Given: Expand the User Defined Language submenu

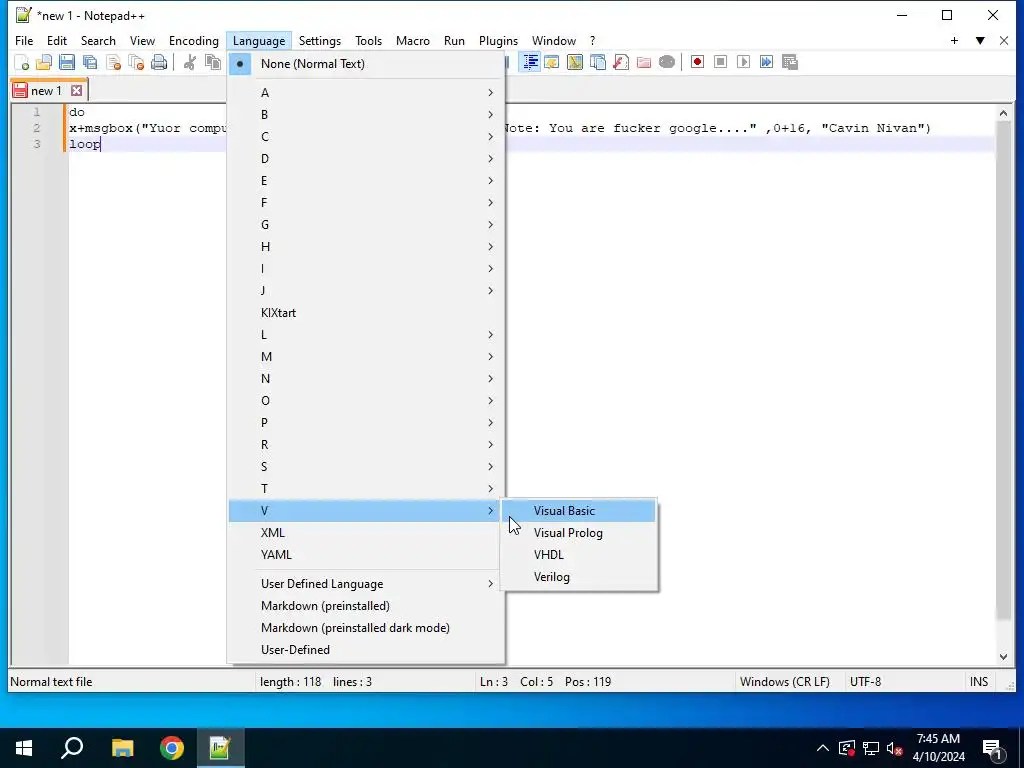Looking at the screenshot, I should [366, 584].
